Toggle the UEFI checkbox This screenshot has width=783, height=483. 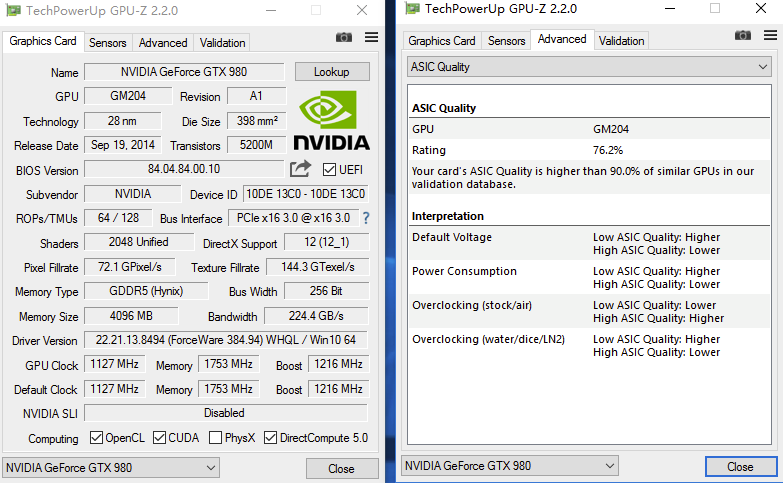click(x=329, y=170)
